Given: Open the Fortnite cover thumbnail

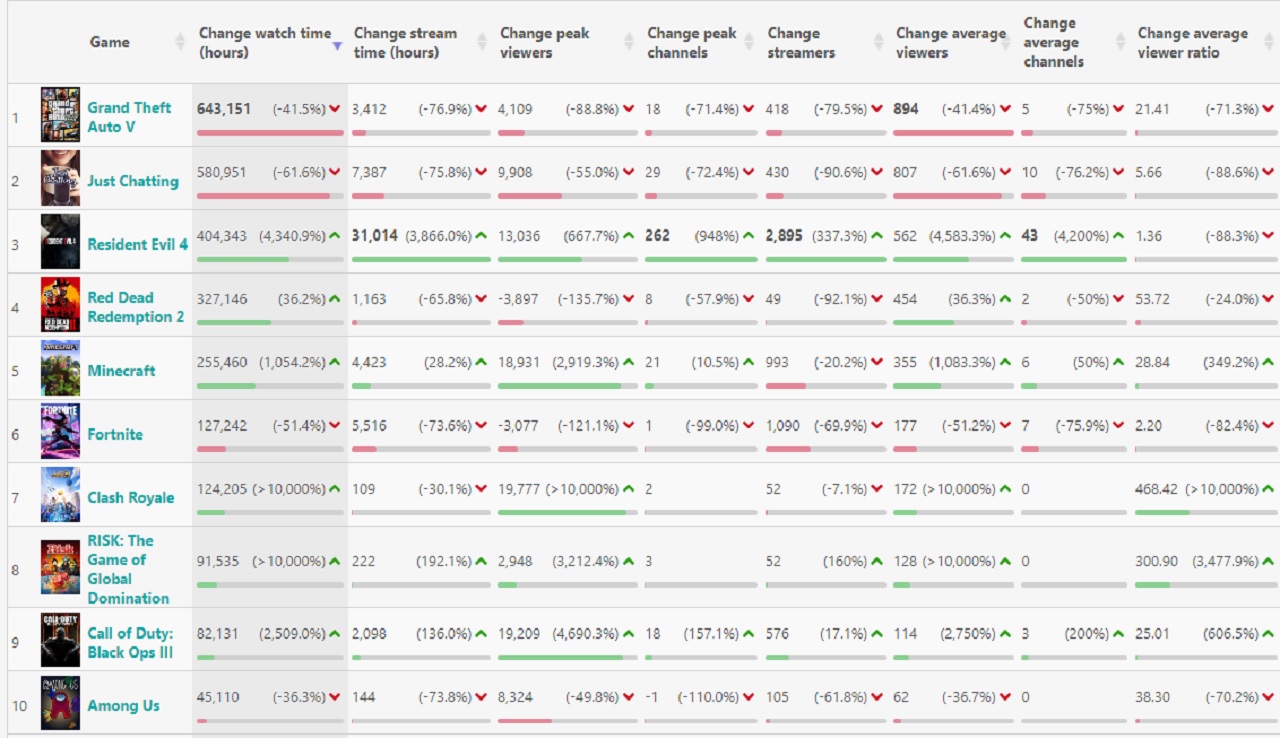Looking at the screenshot, I should [x=60, y=432].
